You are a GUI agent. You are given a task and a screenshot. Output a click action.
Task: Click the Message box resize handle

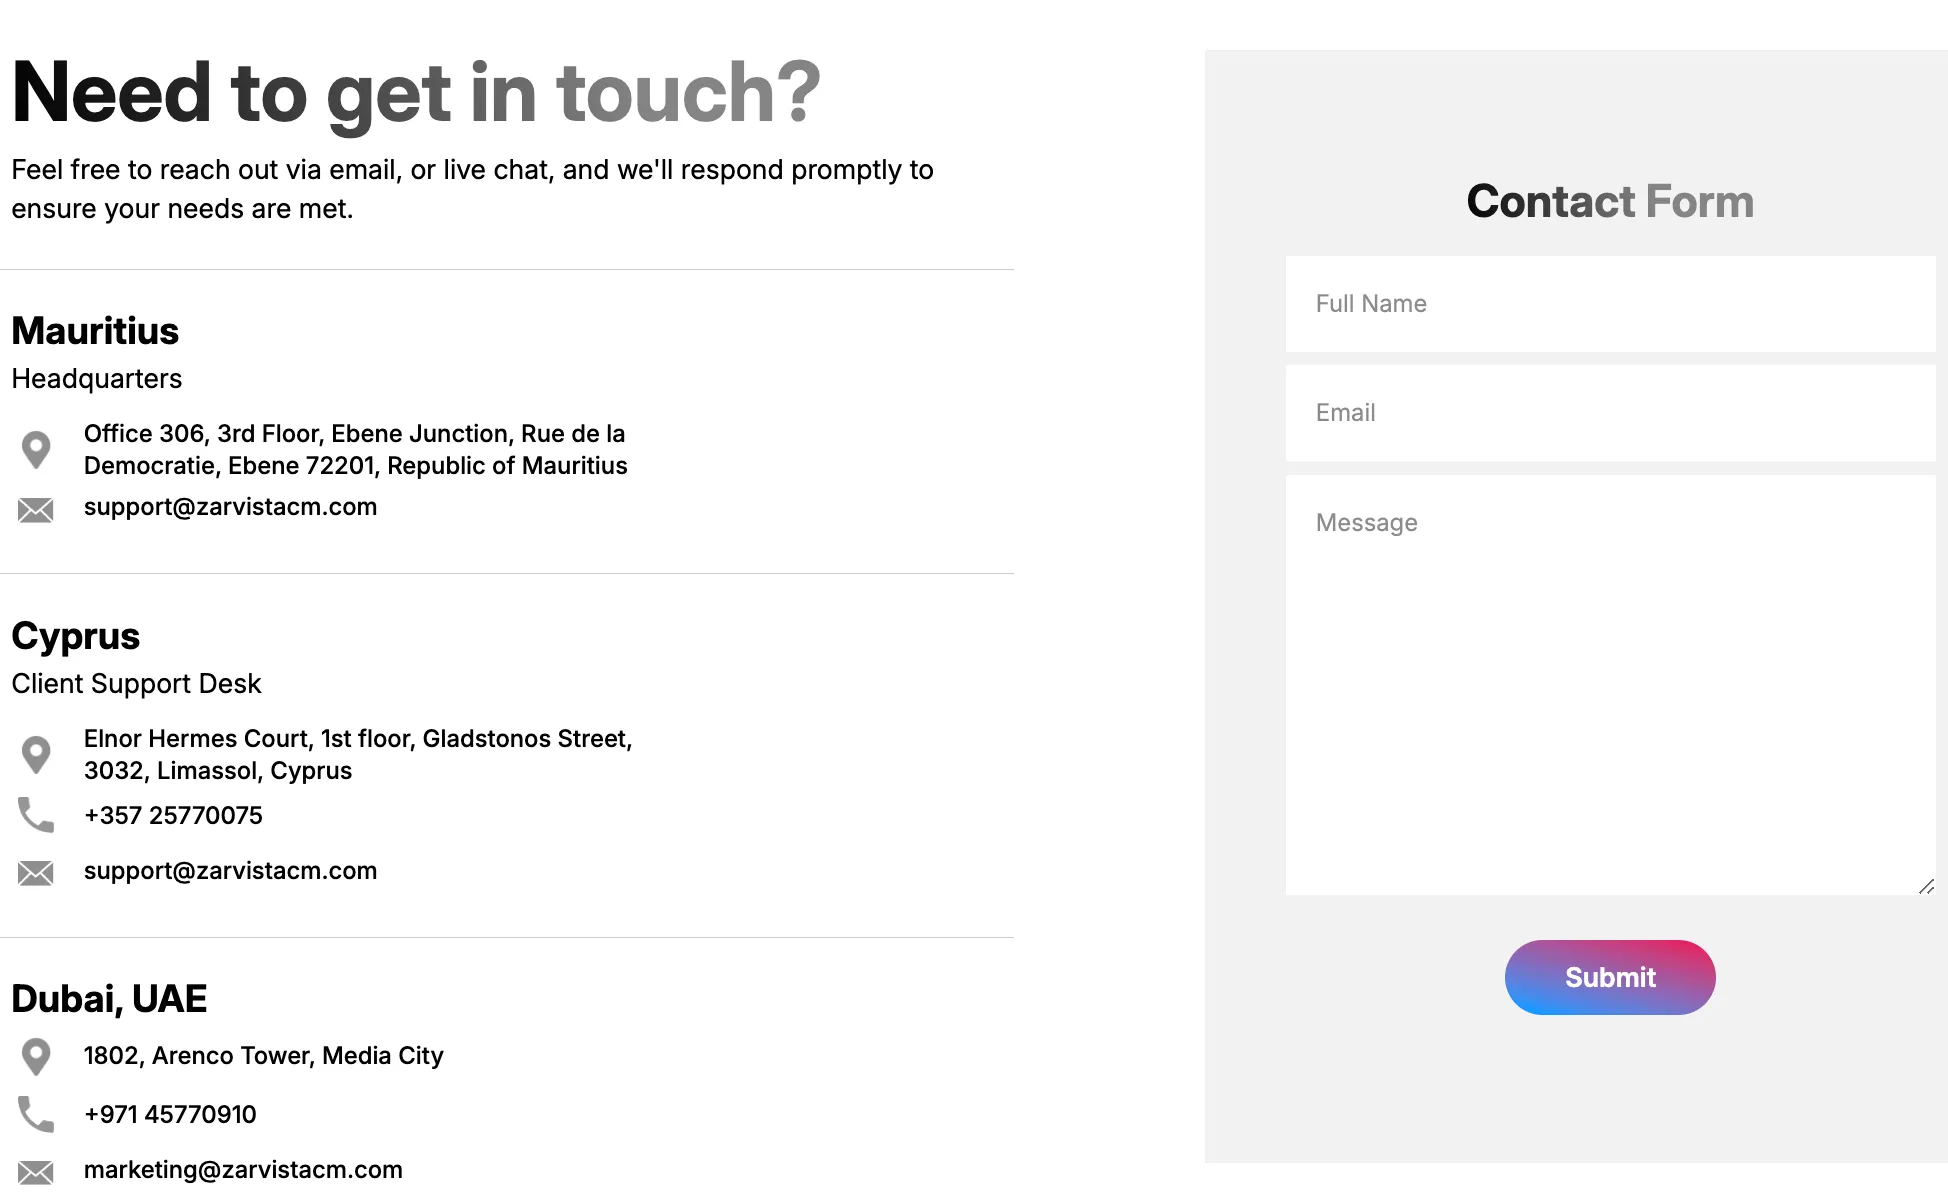1926,886
